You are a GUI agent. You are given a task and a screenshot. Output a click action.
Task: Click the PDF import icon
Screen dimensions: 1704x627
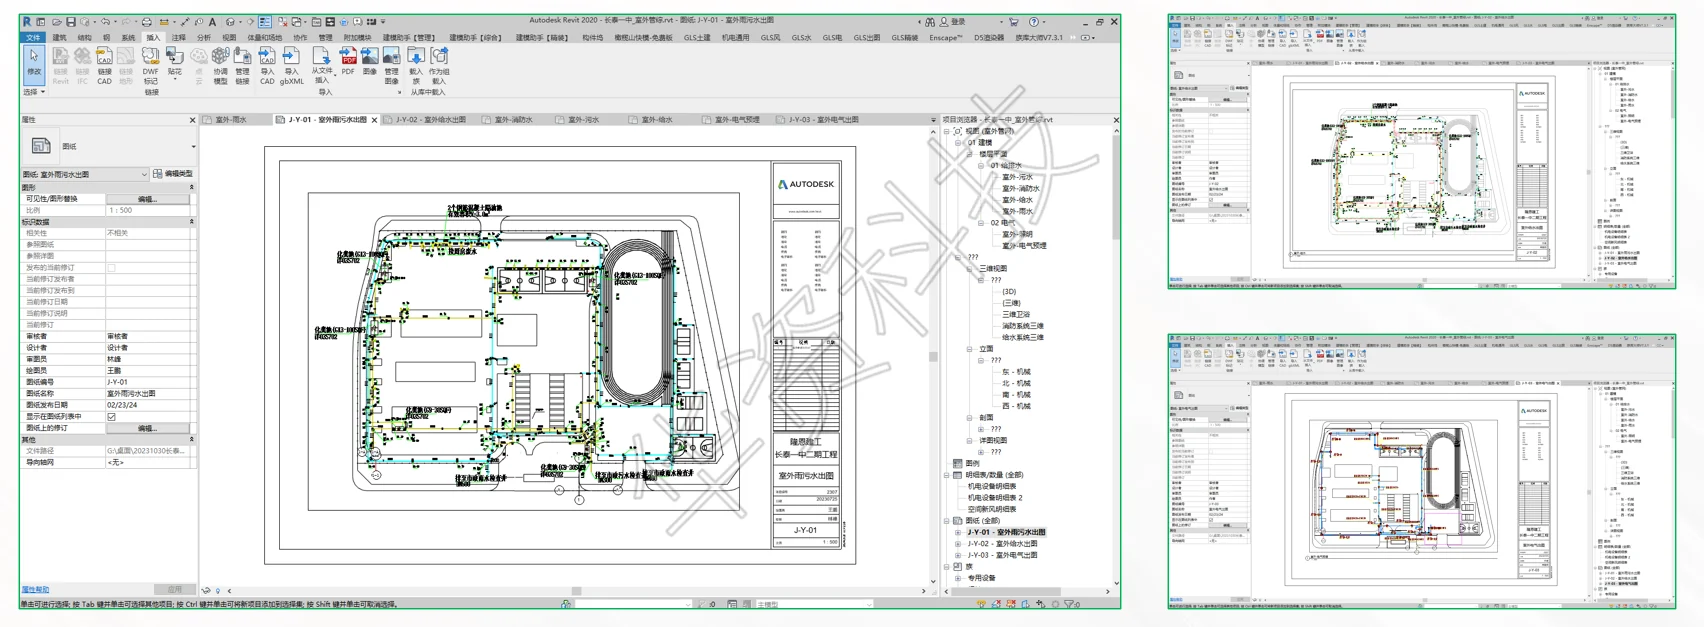(x=348, y=62)
